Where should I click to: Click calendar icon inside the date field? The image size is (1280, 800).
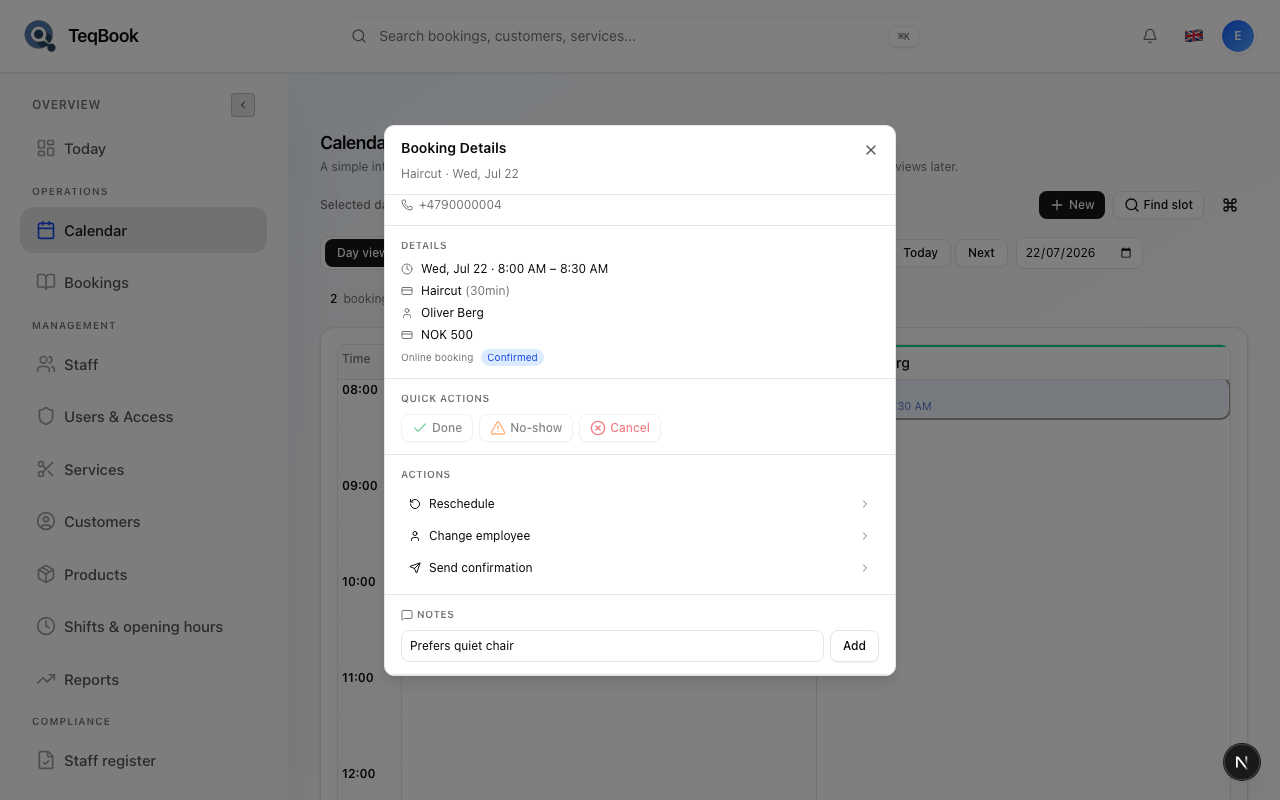(1126, 253)
